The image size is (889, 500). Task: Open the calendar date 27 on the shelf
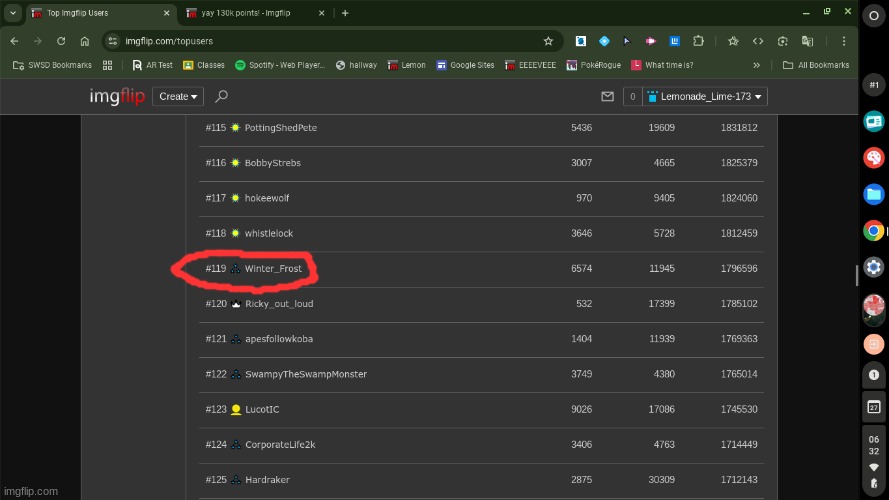coord(874,407)
